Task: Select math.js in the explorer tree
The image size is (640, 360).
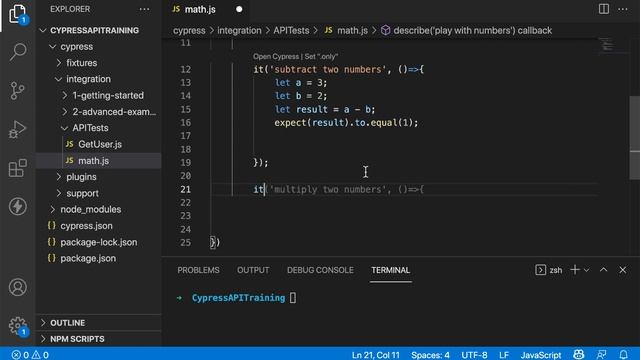Action: [99, 160]
